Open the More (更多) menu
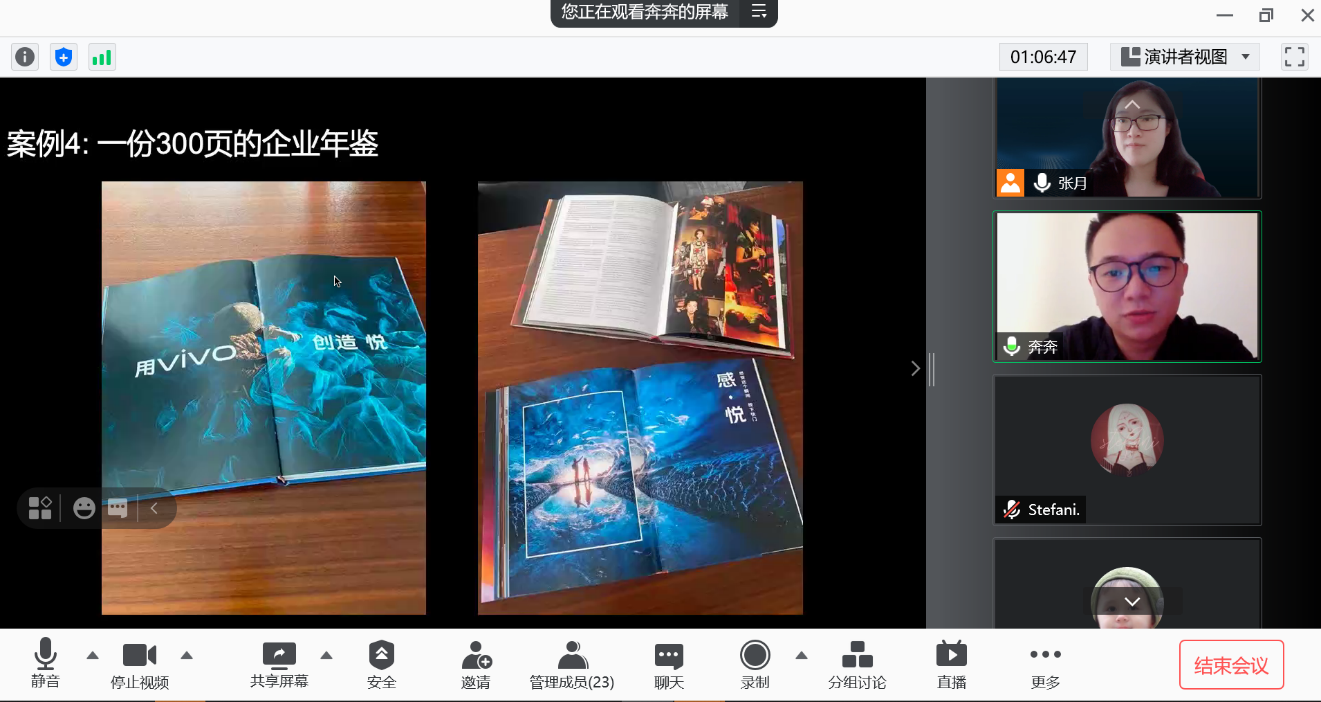This screenshot has height=702, width=1321. pyautogui.click(x=1045, y=665)
